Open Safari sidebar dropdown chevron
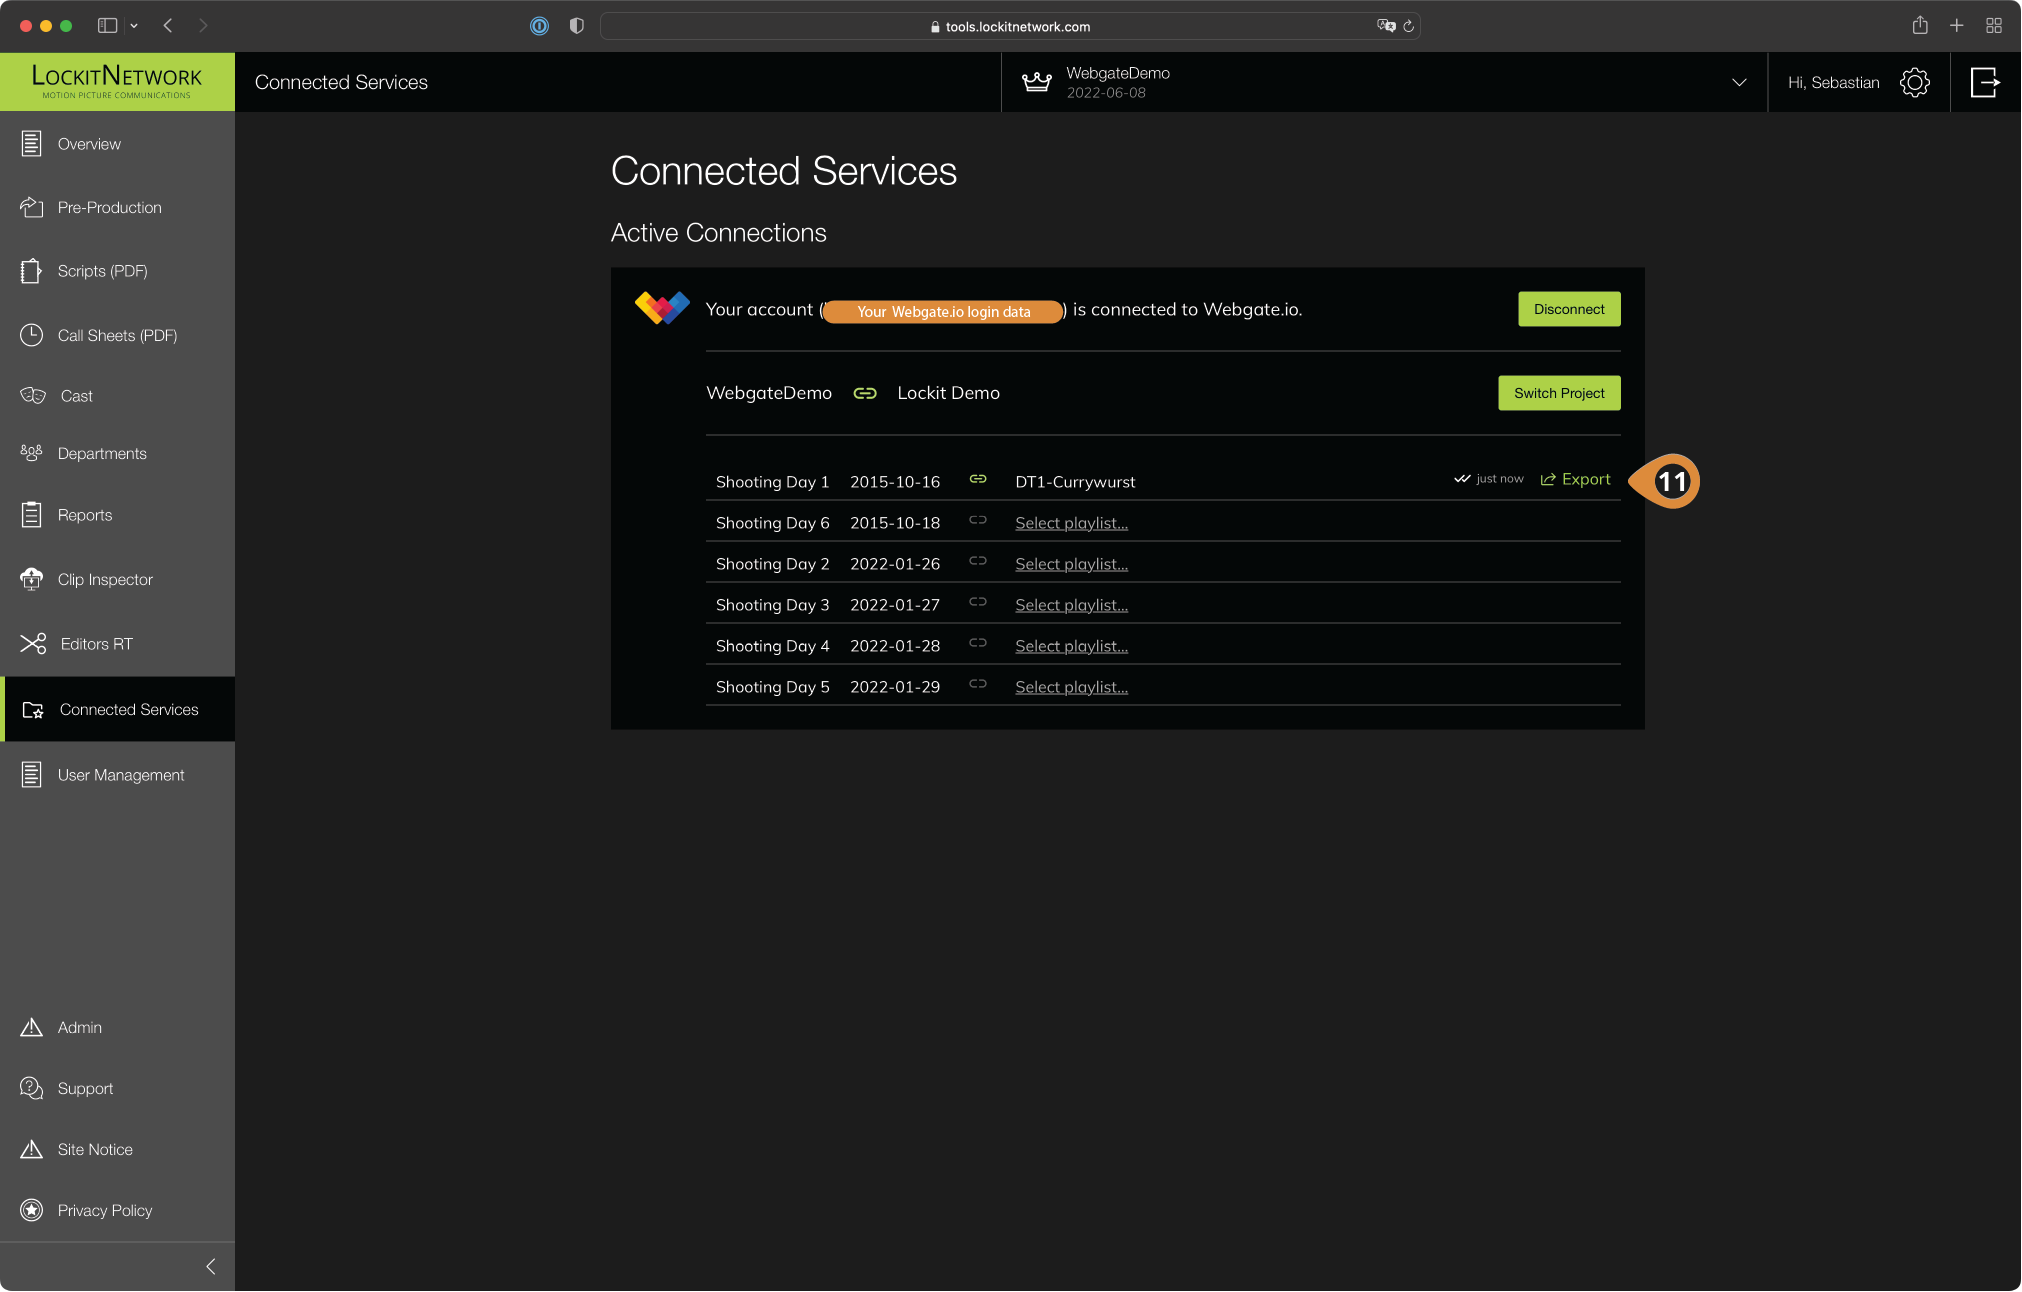Image resolution: width=2022 pixels, height=1292 pixels. tap(134, 26)
